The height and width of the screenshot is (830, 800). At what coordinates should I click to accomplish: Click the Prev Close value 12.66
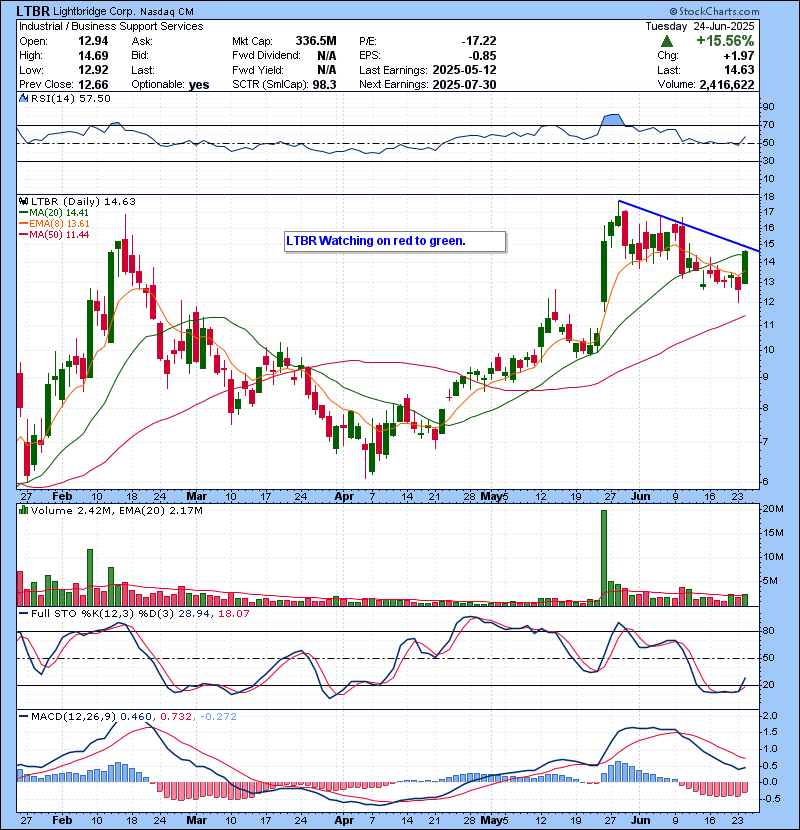click(93, 85)
